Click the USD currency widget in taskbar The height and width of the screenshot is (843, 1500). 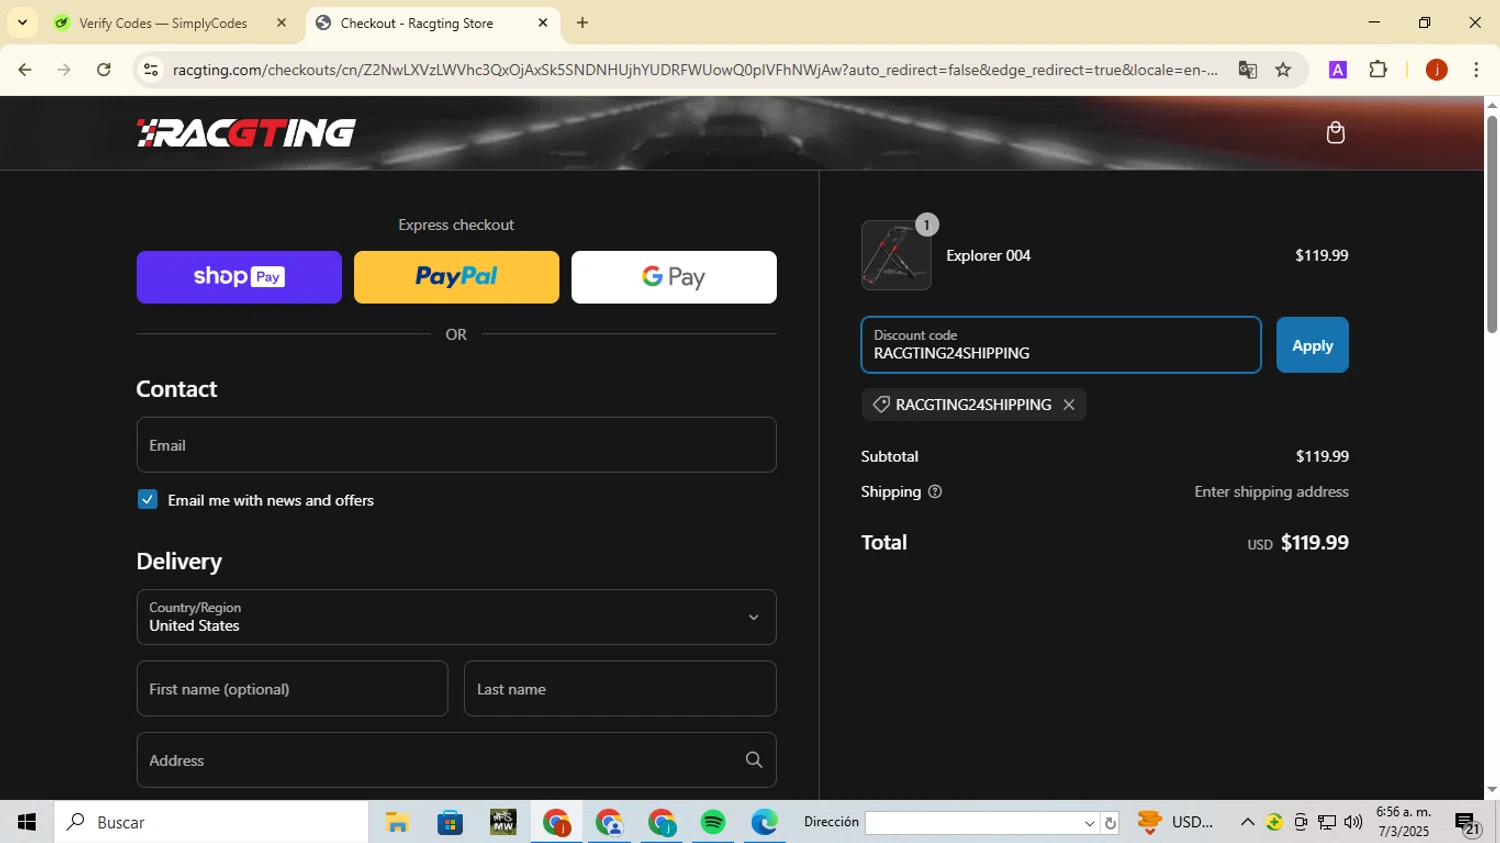tap(1177, 822)
